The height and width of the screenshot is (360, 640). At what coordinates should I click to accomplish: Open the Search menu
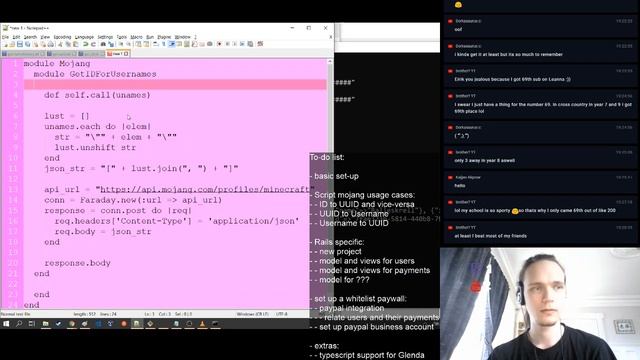click(30, 37)
